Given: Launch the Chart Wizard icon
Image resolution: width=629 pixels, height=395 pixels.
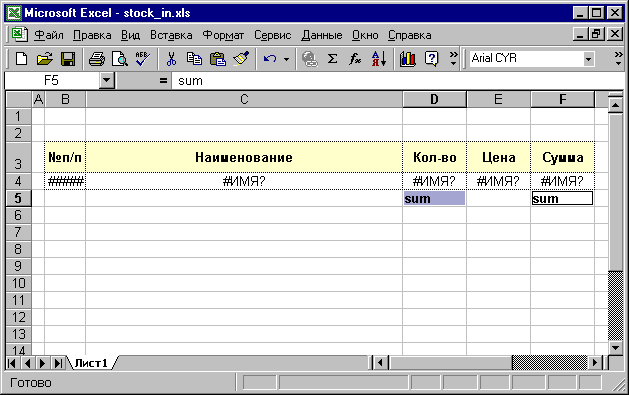Looking at the screenshot, I should coord(408,59).
